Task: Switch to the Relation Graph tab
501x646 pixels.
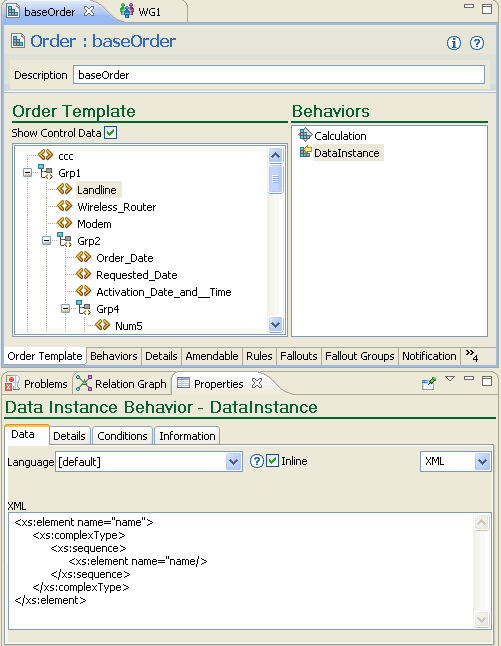Action: 122,384
